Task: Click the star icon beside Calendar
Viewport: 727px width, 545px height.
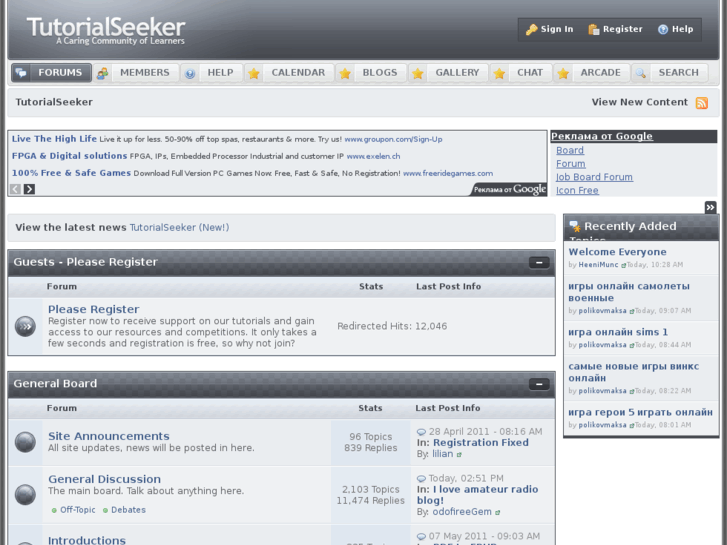Action: click(254, 73)
